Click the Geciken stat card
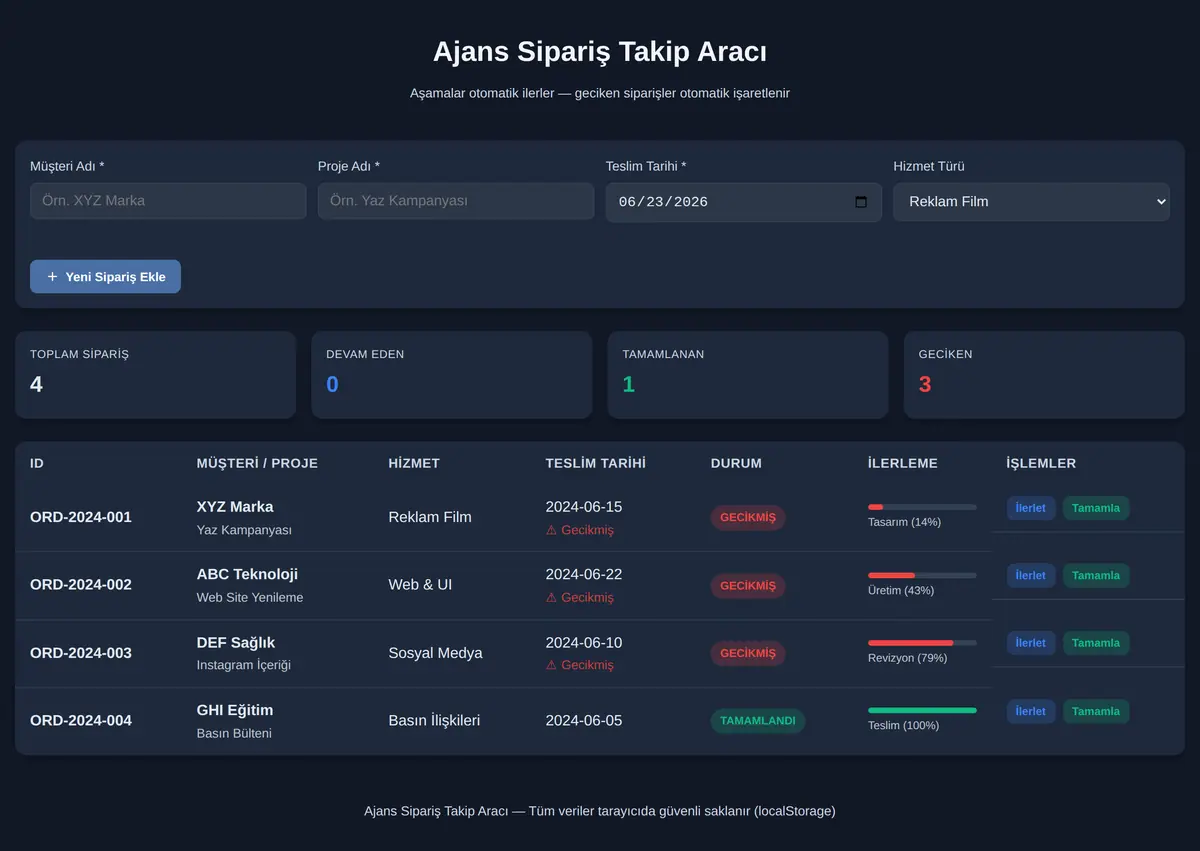Image resolution: width=1200 pixels, height=851 pixels. (x=1044, y=375)
